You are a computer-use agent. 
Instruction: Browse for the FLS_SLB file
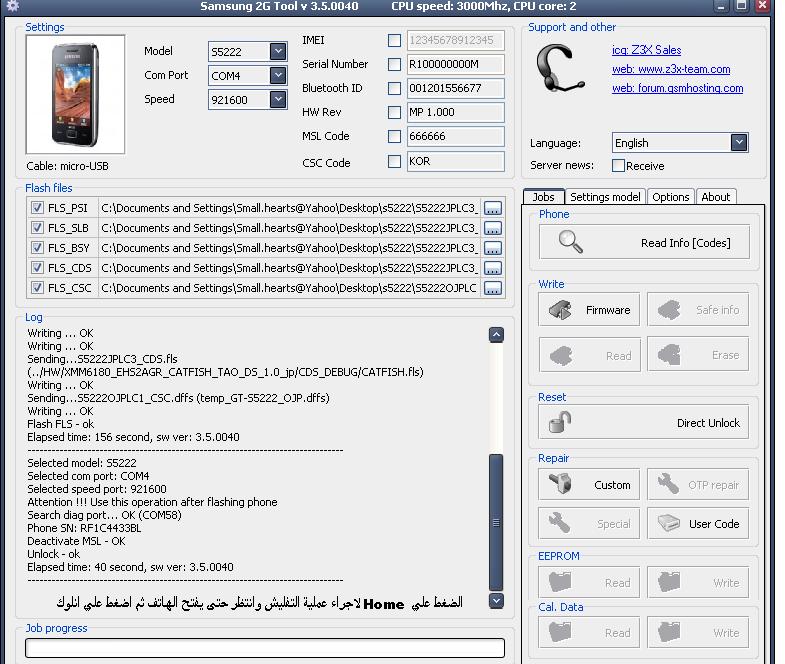493,228
